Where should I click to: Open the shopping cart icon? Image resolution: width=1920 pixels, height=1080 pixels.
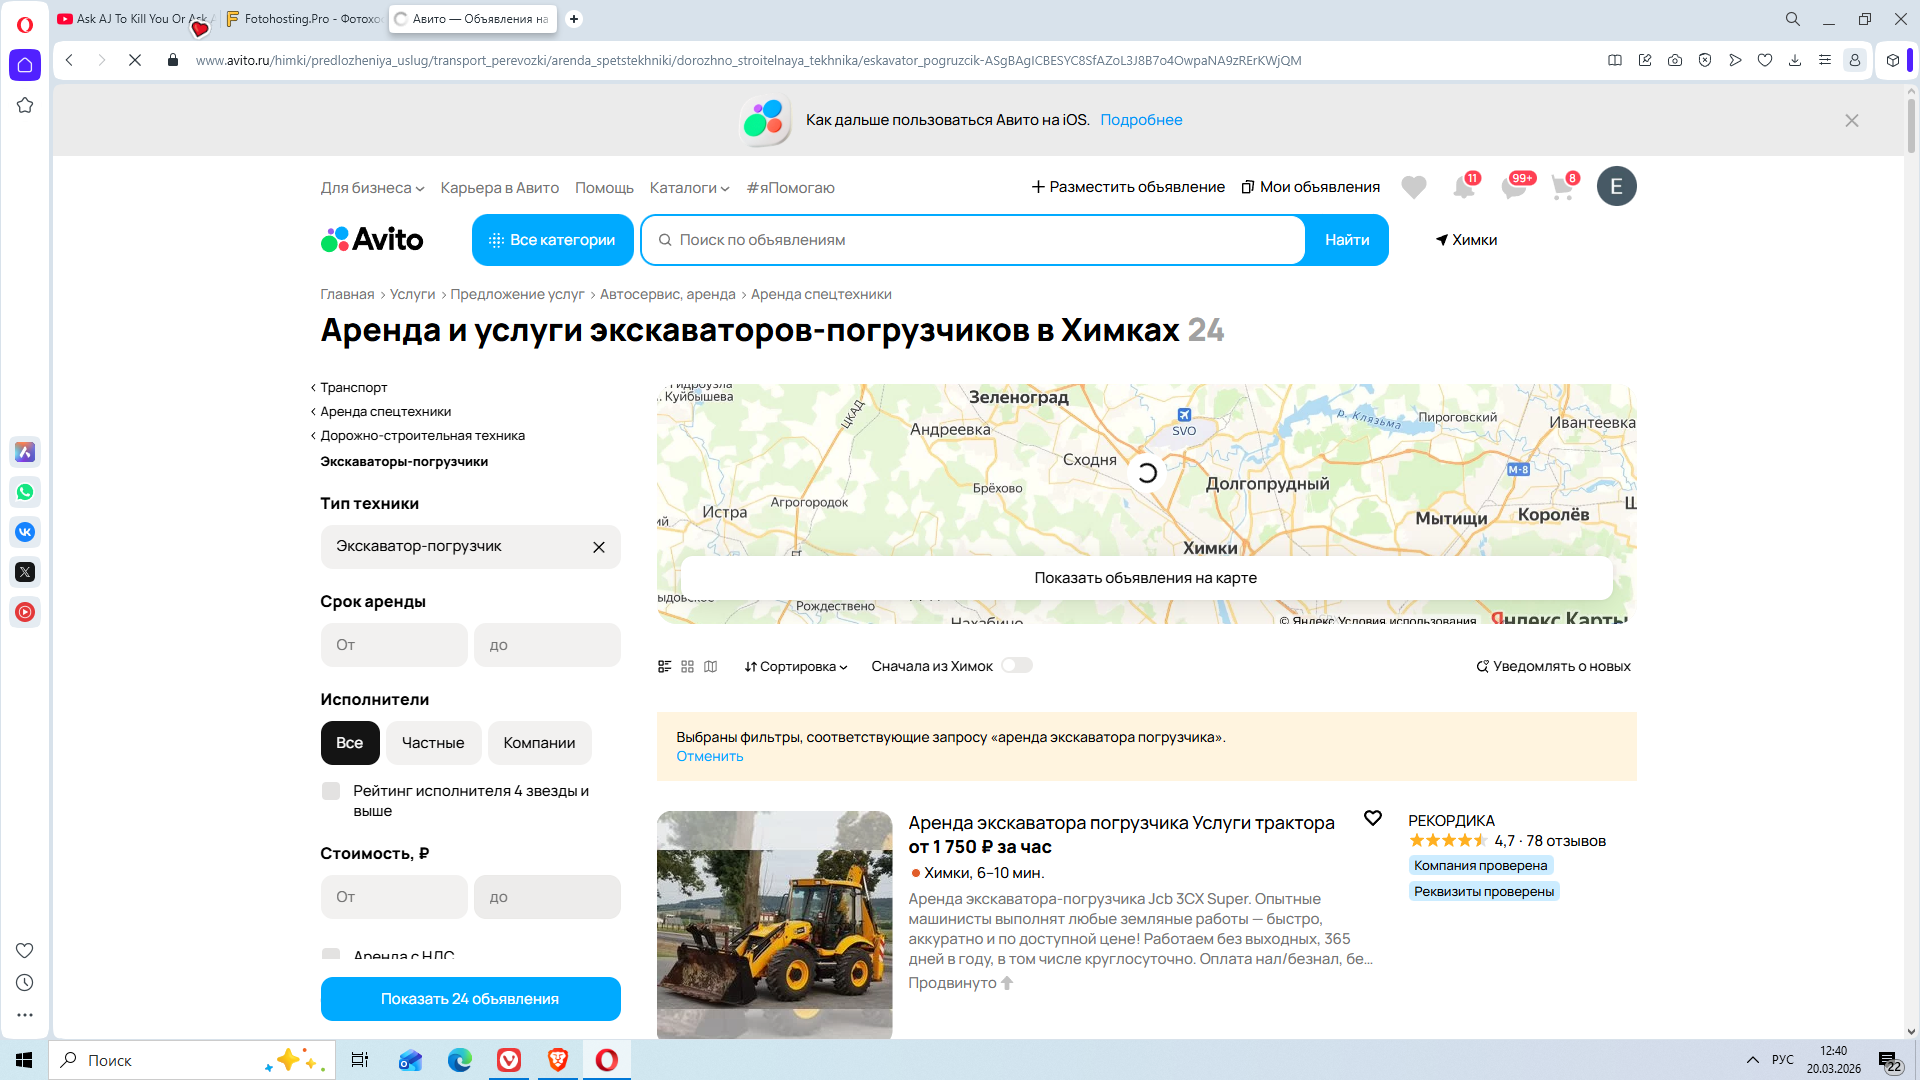tap(1562, 187)
